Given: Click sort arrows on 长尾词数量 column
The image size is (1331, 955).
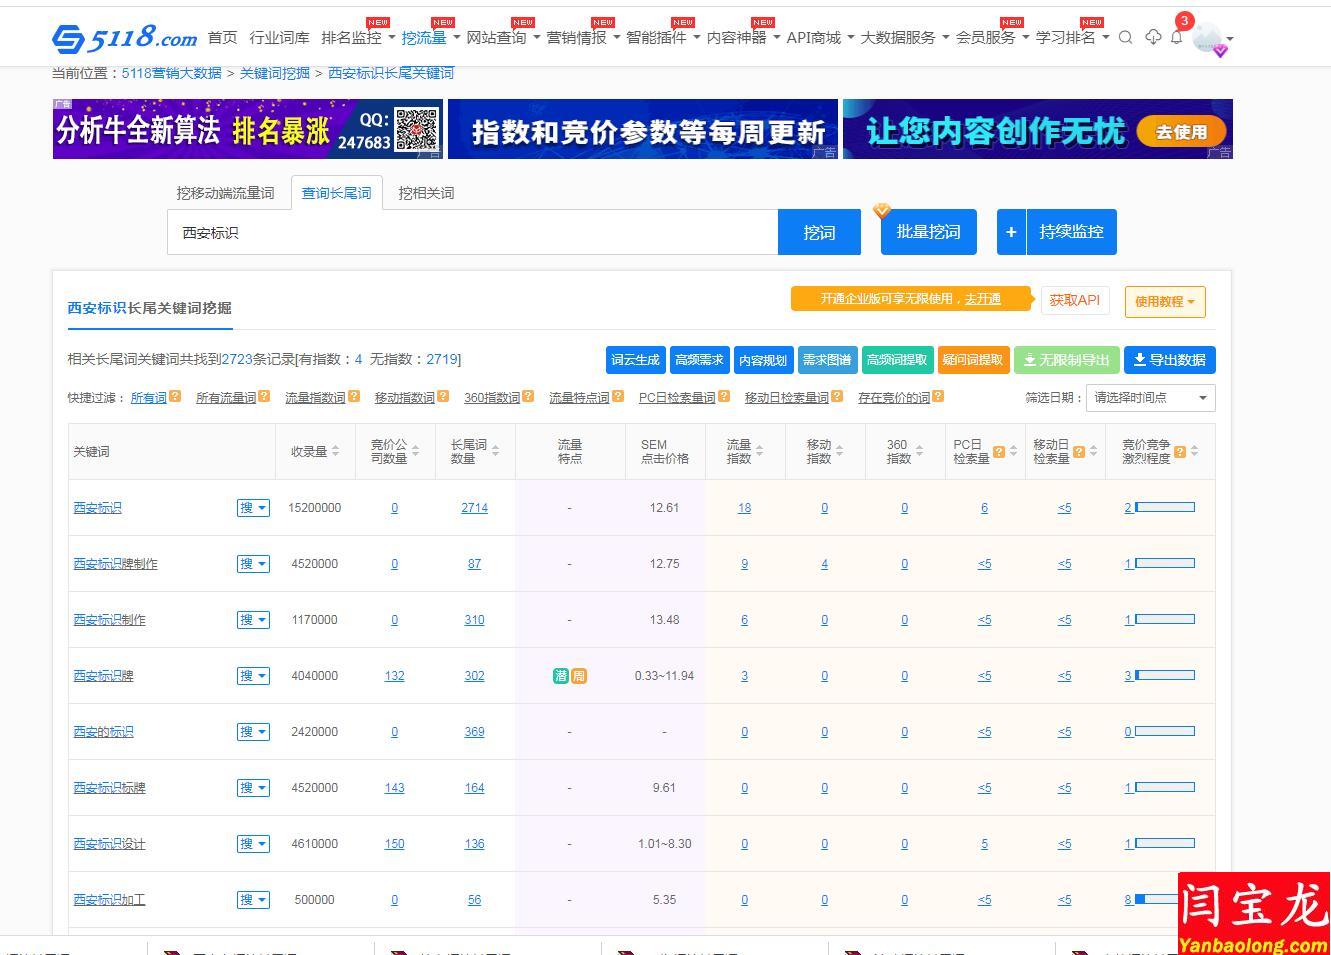Looking at the screenshot, I should pos(496,452).
